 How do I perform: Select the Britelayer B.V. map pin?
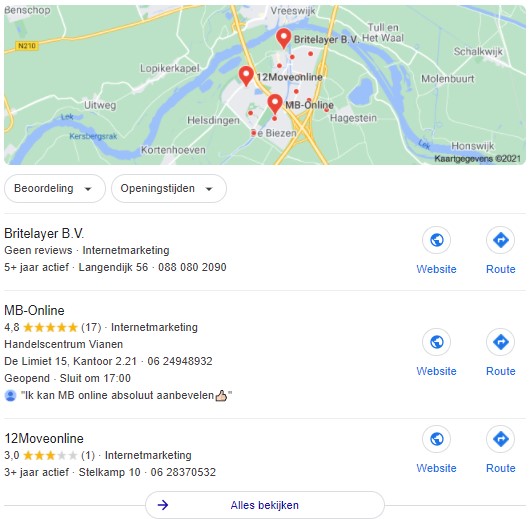pos(284,38)
